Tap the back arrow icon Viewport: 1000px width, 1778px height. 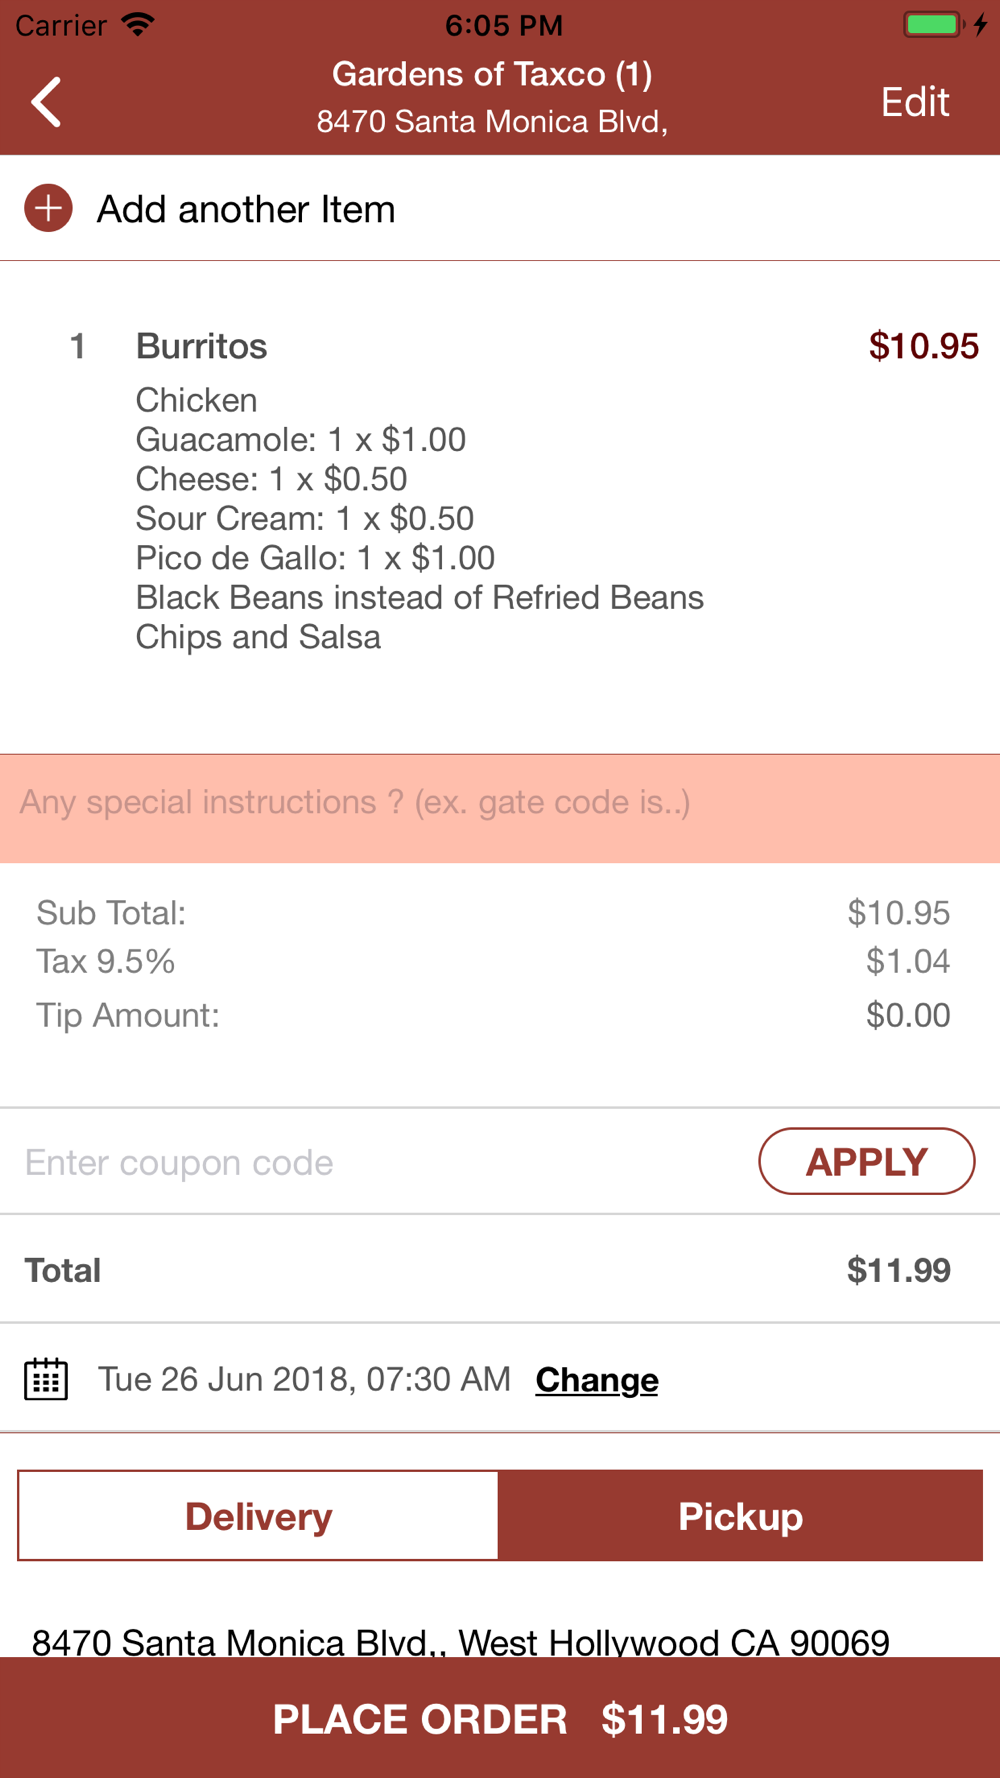[x=46, y=102]
